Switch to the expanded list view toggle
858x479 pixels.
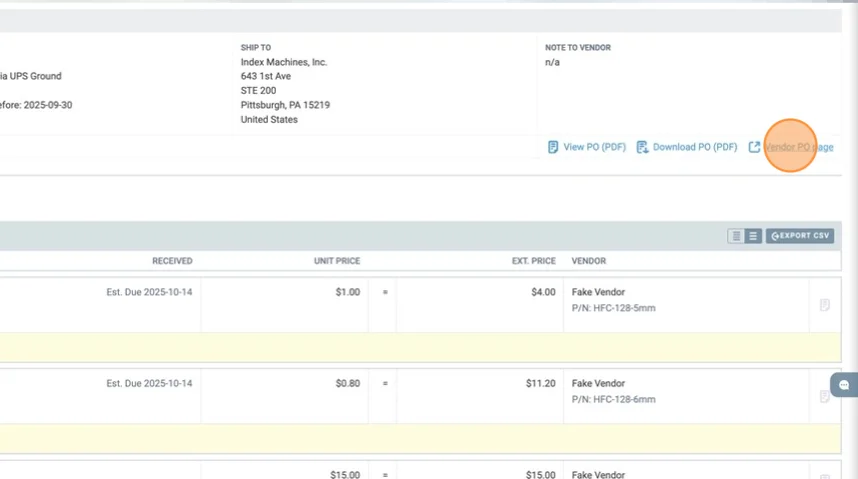point(753,236)
